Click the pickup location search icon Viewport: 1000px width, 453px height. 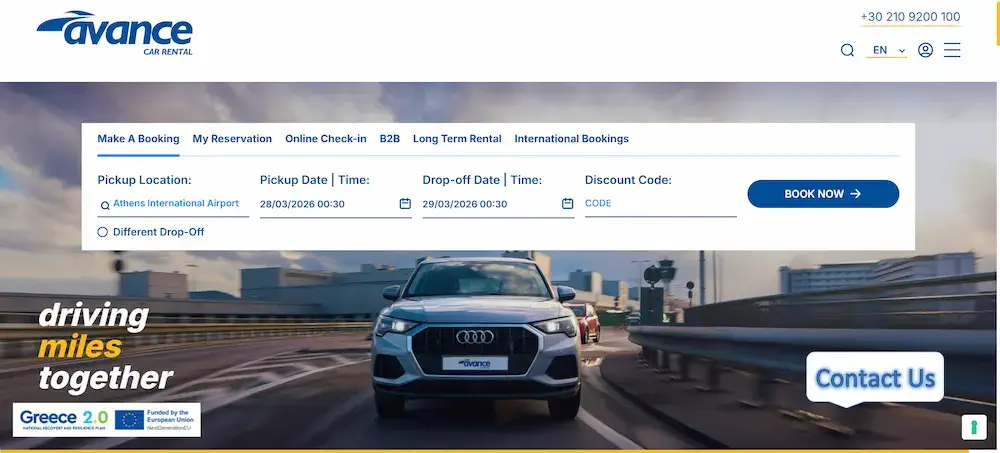tap(105, 205)
